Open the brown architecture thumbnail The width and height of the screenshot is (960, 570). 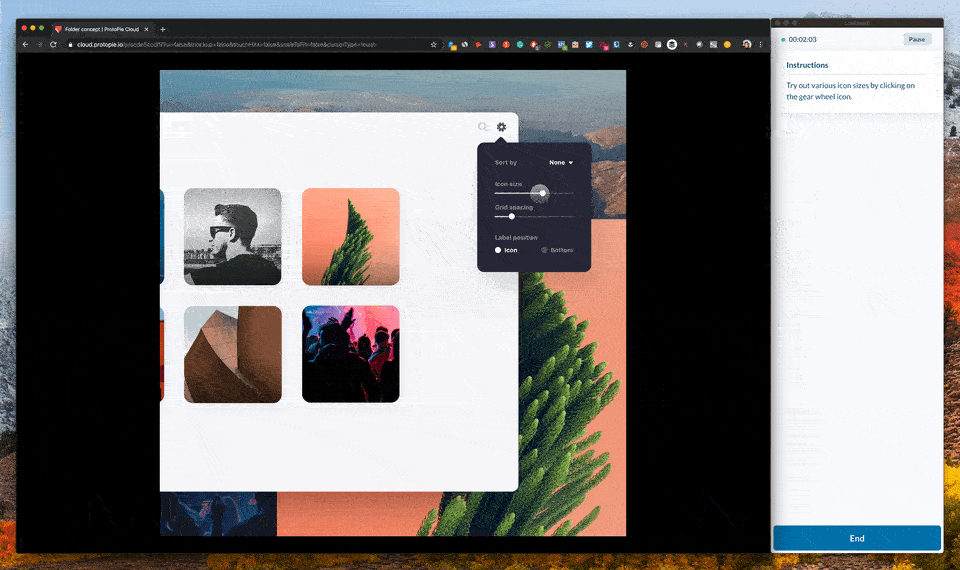(233, 354)
